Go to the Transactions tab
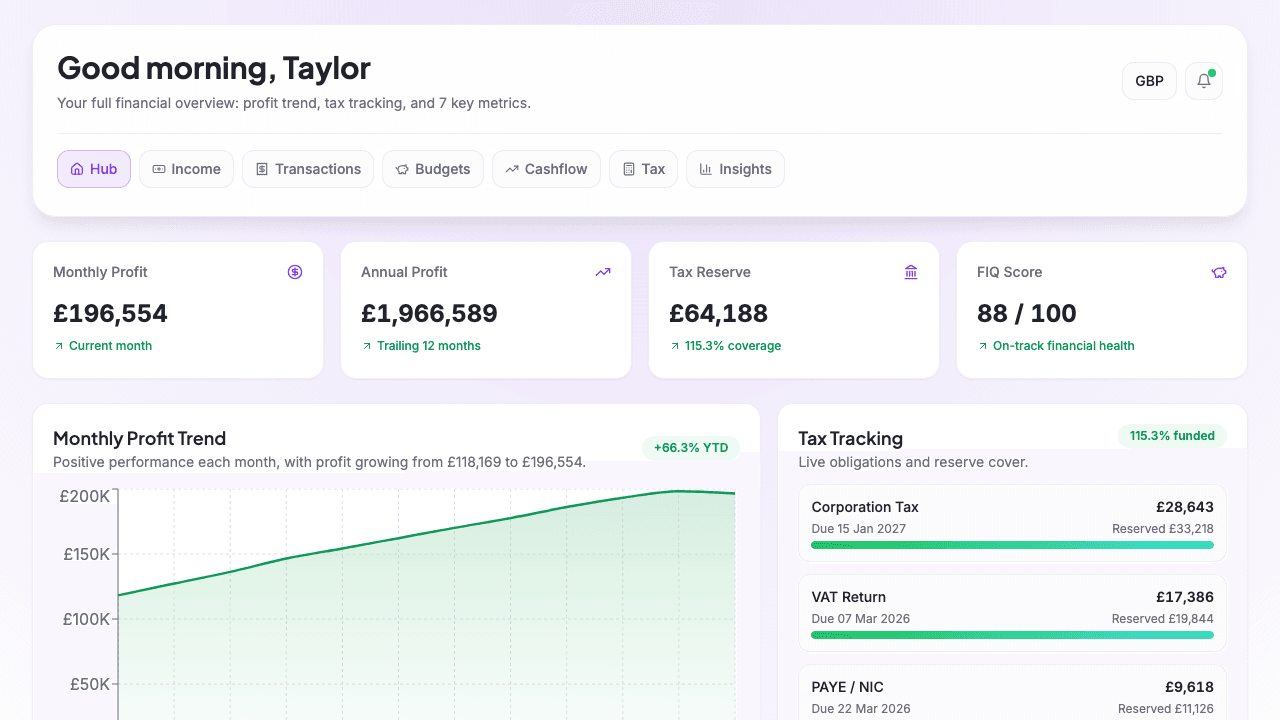Viewport: 1280px width, 720px height. tap(308, 169)
